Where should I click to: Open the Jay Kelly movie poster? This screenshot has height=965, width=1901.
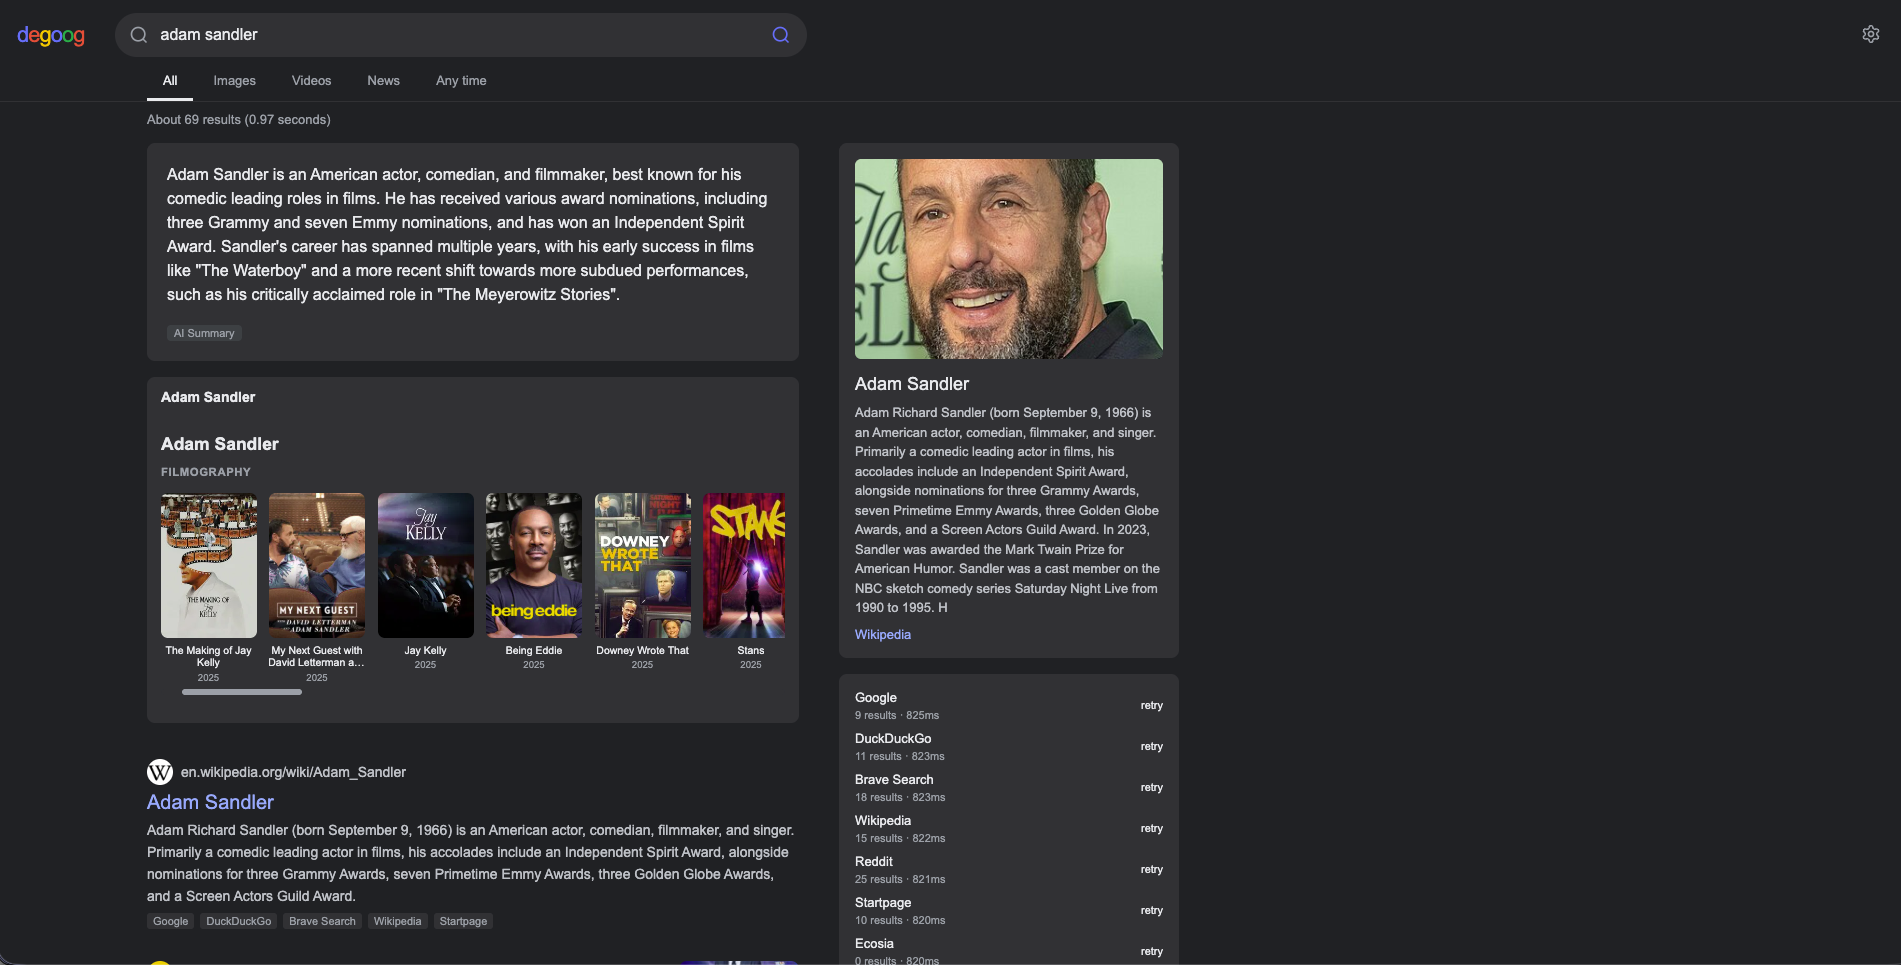pyautogui.click(x=425, y=565)
